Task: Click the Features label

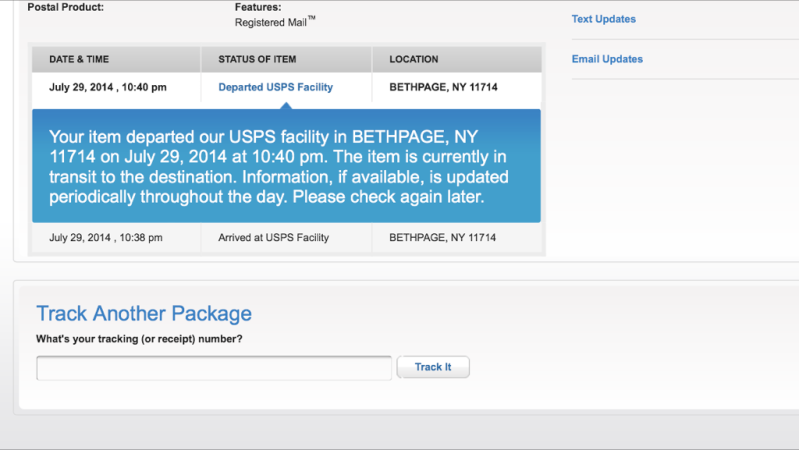Action: tap(257, 7)
